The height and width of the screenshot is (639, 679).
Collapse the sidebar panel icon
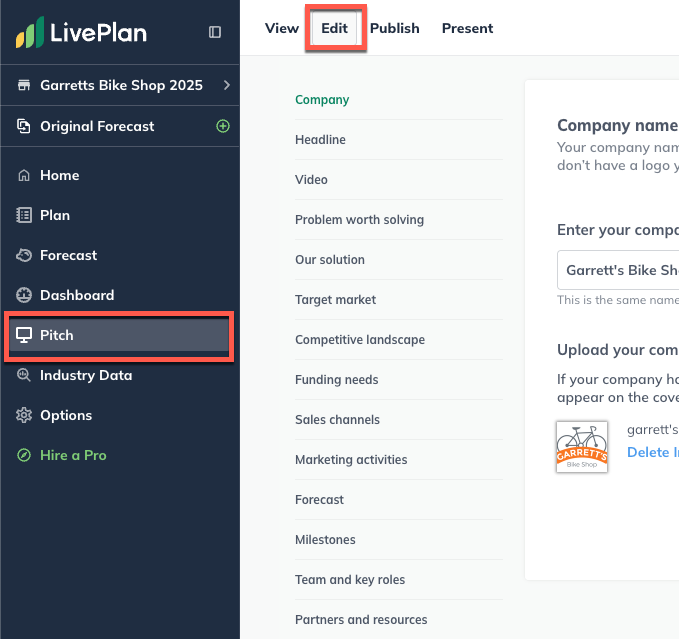pyautogui.click(x=215, y=32)
